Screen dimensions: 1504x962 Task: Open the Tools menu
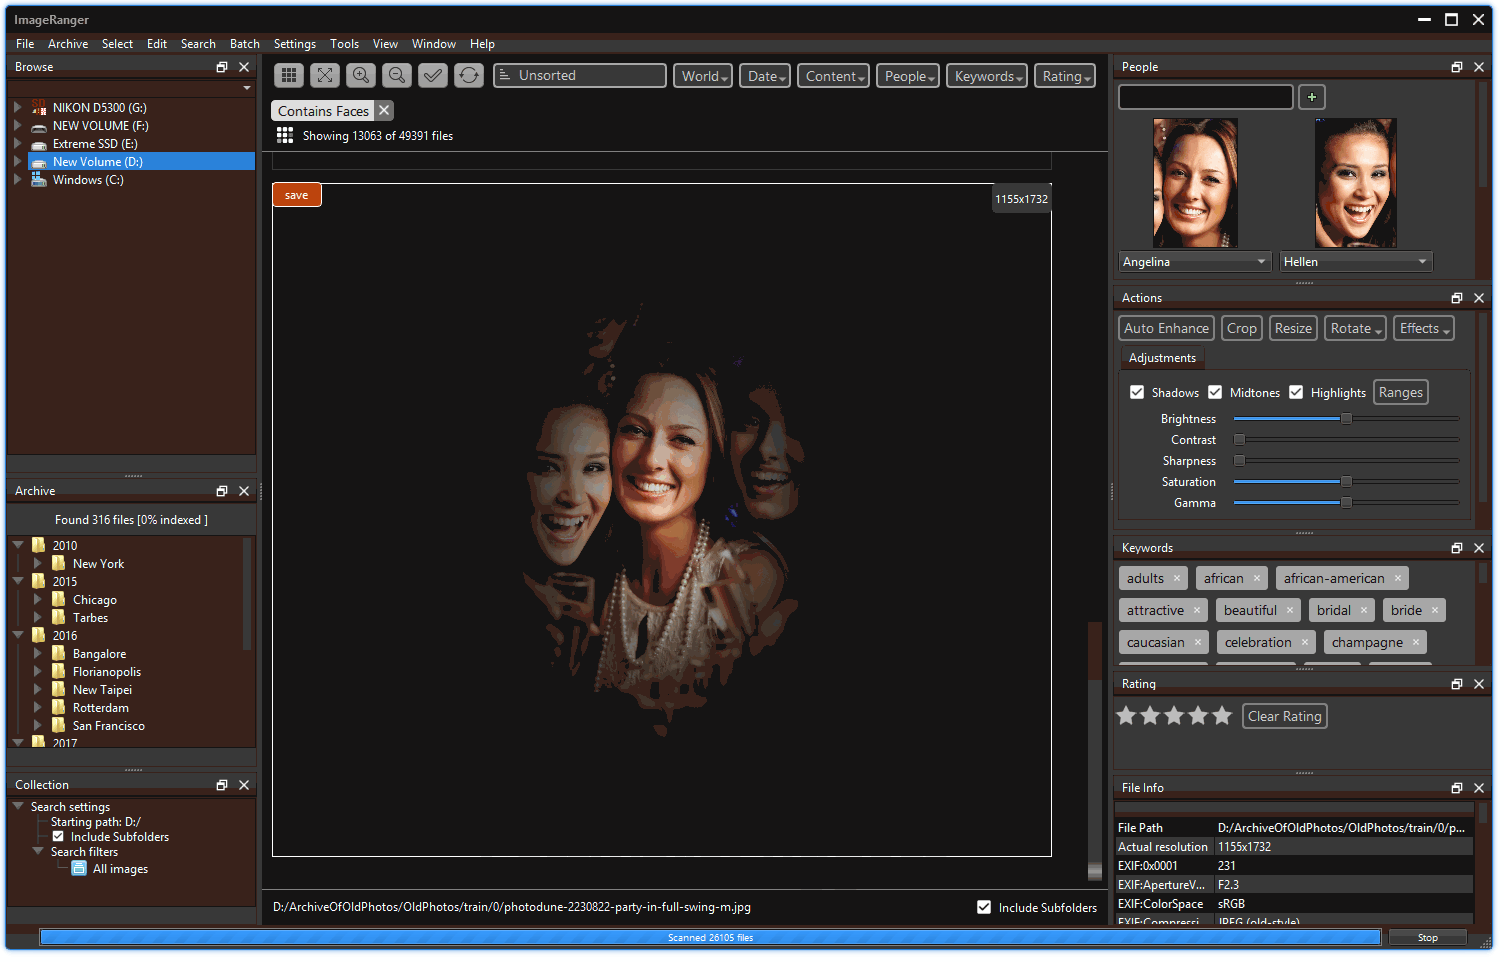pyautogui.click(x=344, y=43)
